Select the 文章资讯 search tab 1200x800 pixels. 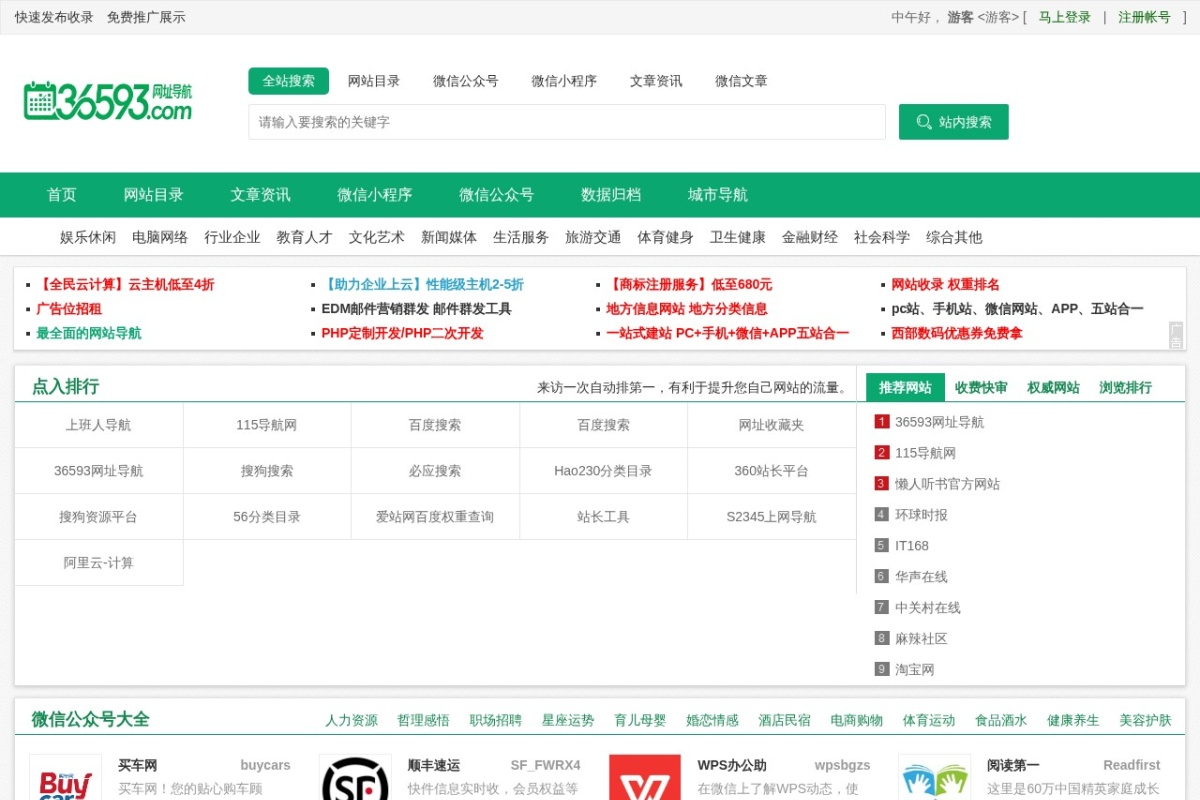click(656, 81)
